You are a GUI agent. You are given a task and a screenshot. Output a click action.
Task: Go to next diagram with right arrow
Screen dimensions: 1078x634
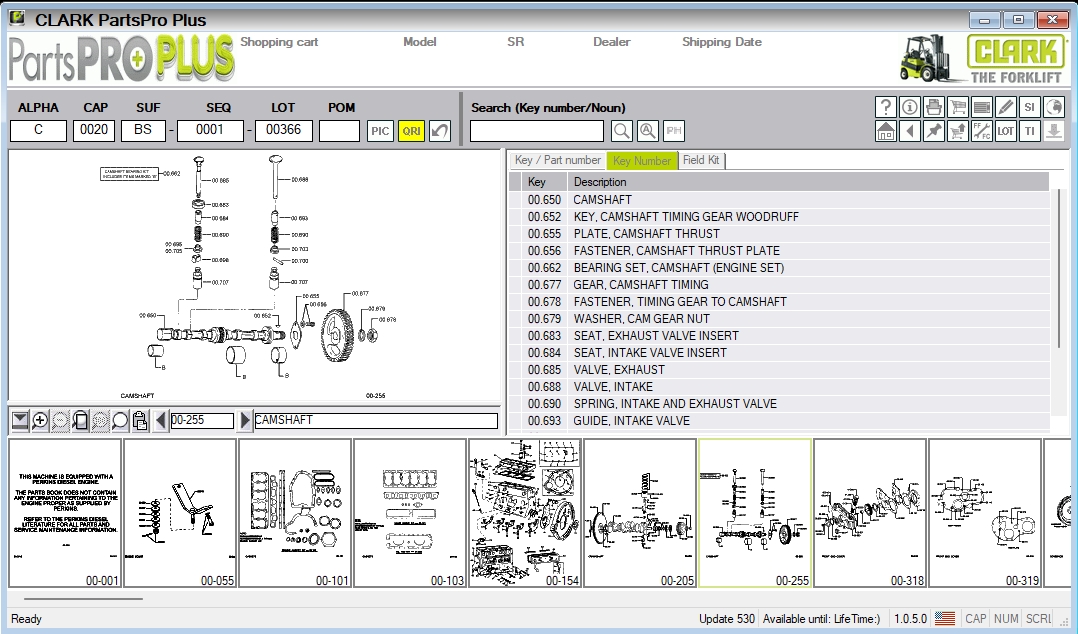245,421
